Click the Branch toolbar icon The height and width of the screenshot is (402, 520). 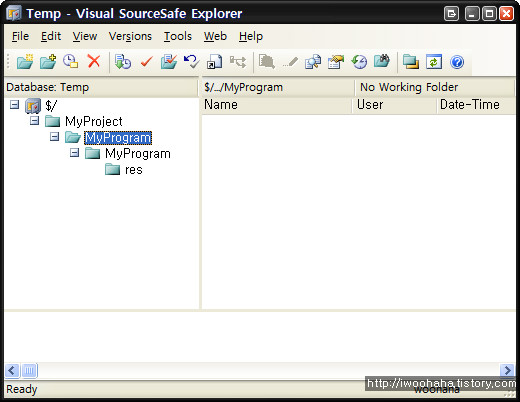tap(238, 62)
